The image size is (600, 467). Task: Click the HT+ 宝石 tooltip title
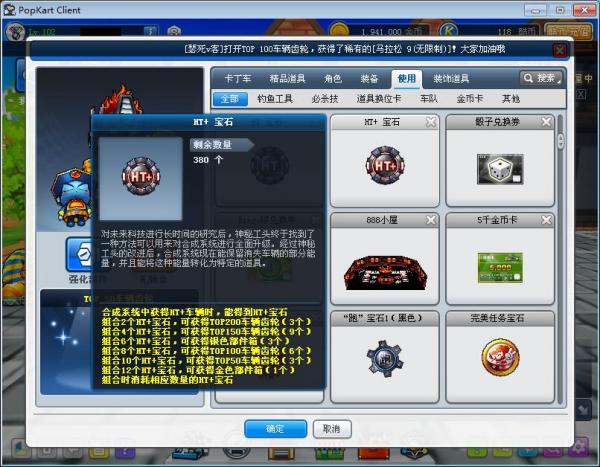213,122
